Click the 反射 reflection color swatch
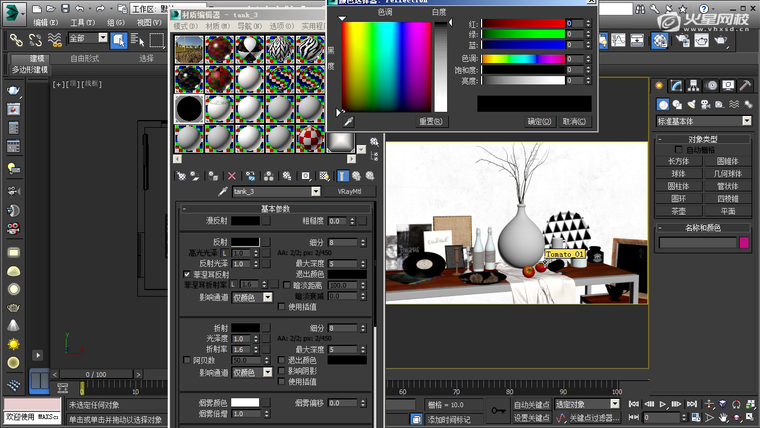Screen dimensions: 760x428 [x=246, y=242]
